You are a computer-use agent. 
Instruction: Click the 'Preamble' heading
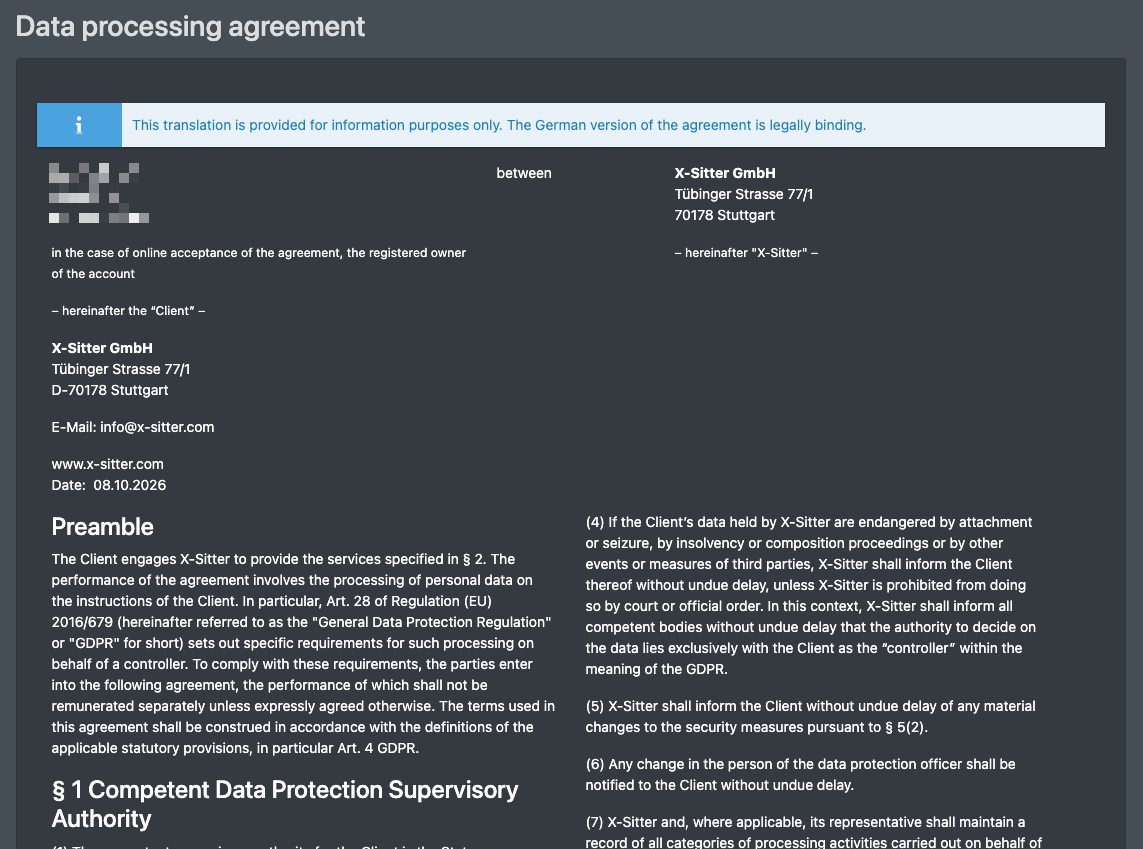pos(103,527)
